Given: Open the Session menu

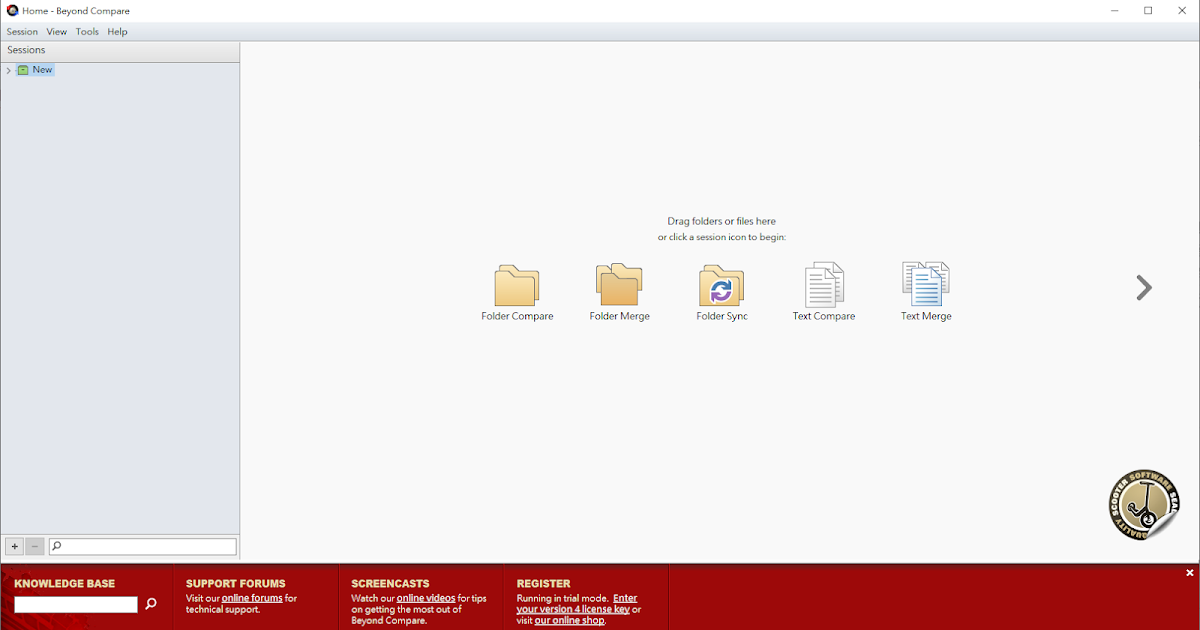Looking at the screenshot, I should [22, 32].
